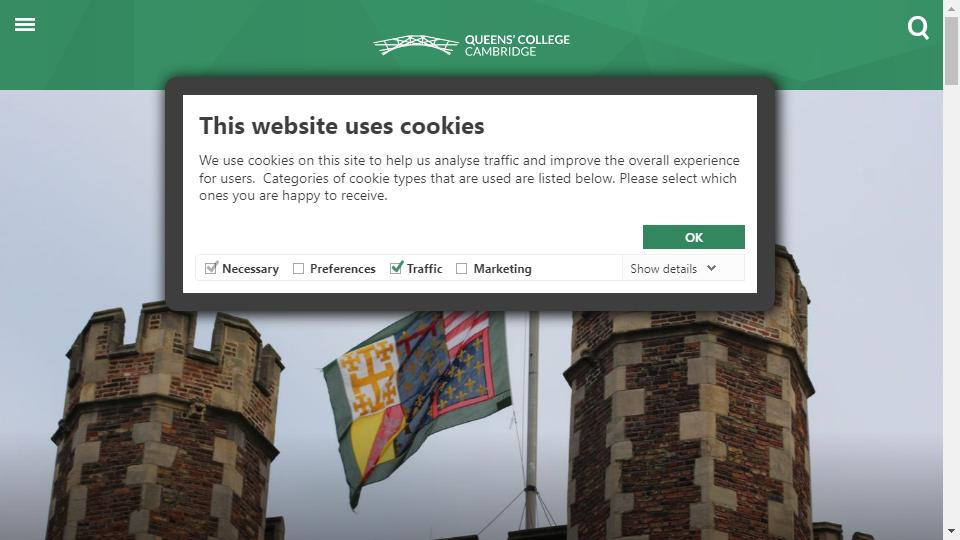The width and height of the screenshot is (960, 540).
Task: Click the scrollbar down arrow
Action: [x=951, y=531]
